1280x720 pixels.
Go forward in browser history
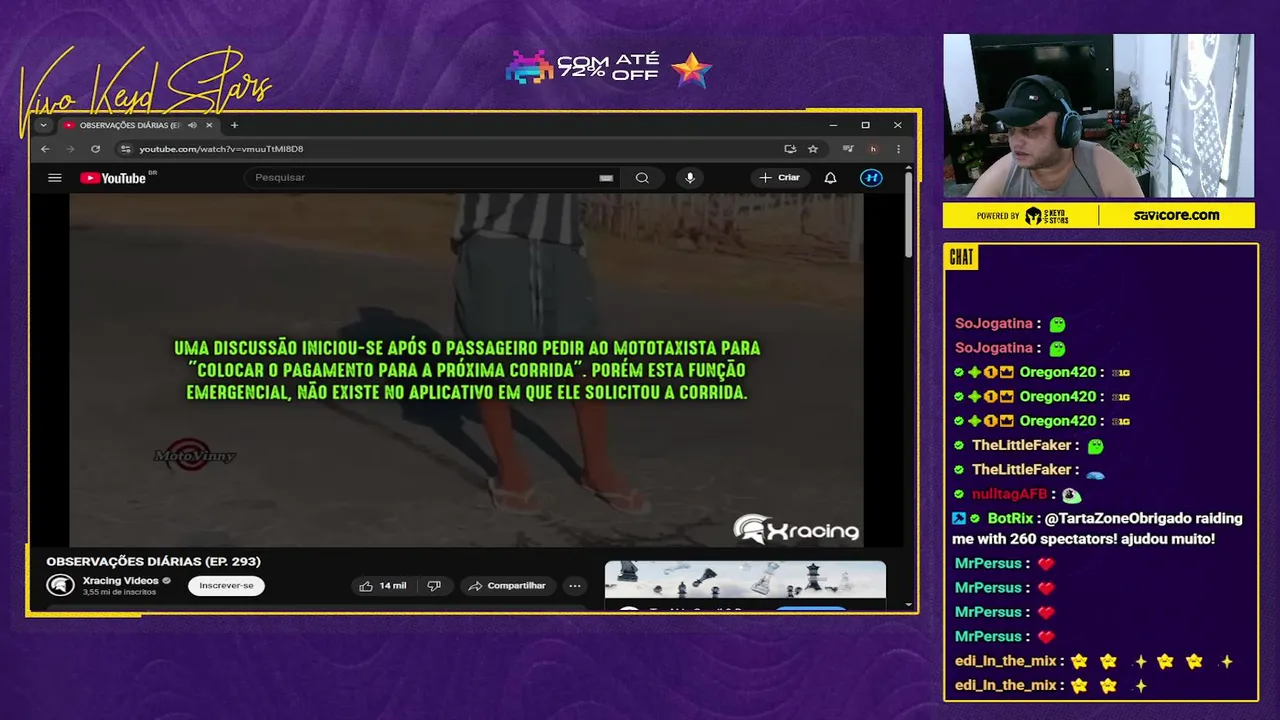point(70,149)
